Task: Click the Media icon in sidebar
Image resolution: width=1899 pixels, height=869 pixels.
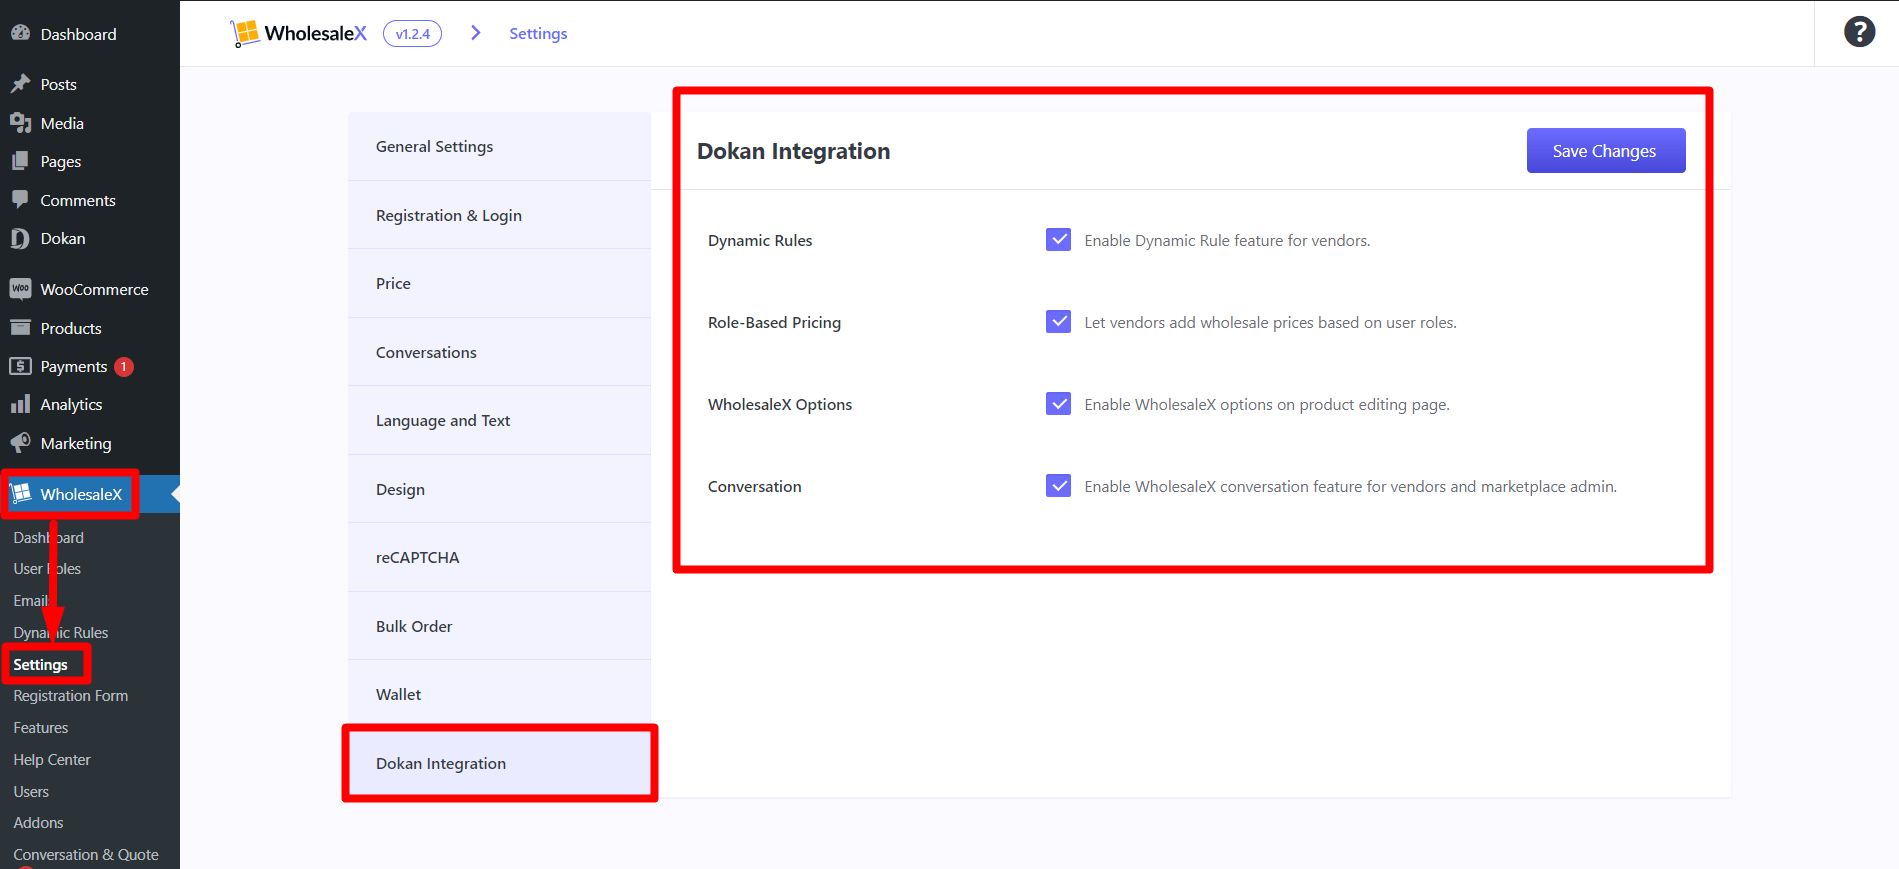Action: (x=20, y=123)
